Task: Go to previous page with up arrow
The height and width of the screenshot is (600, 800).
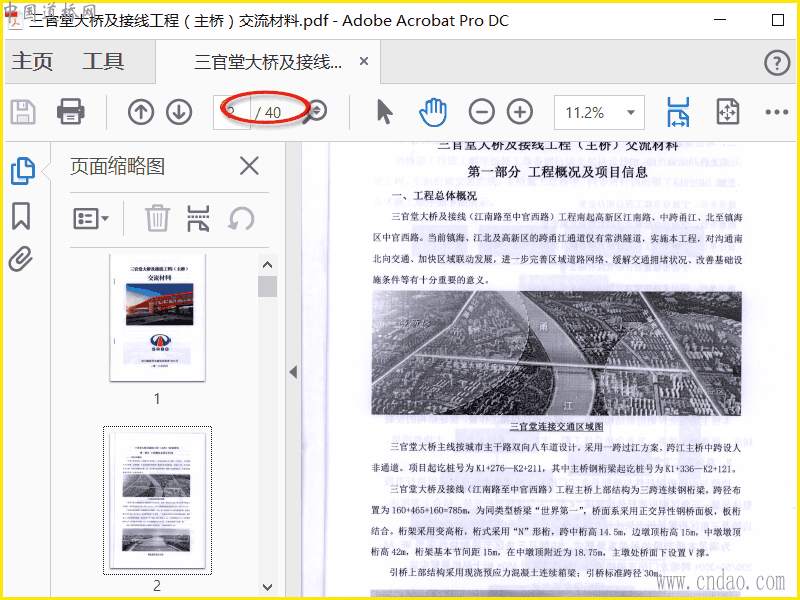Action: [141, 112]
